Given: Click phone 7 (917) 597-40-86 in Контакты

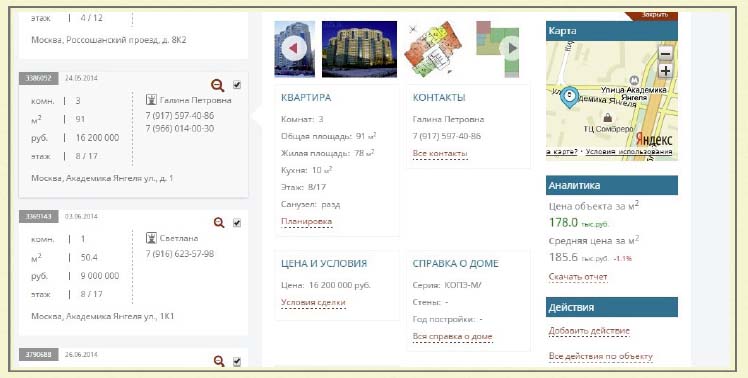Looking at the screenshot, I should click(x=447, y=136).
